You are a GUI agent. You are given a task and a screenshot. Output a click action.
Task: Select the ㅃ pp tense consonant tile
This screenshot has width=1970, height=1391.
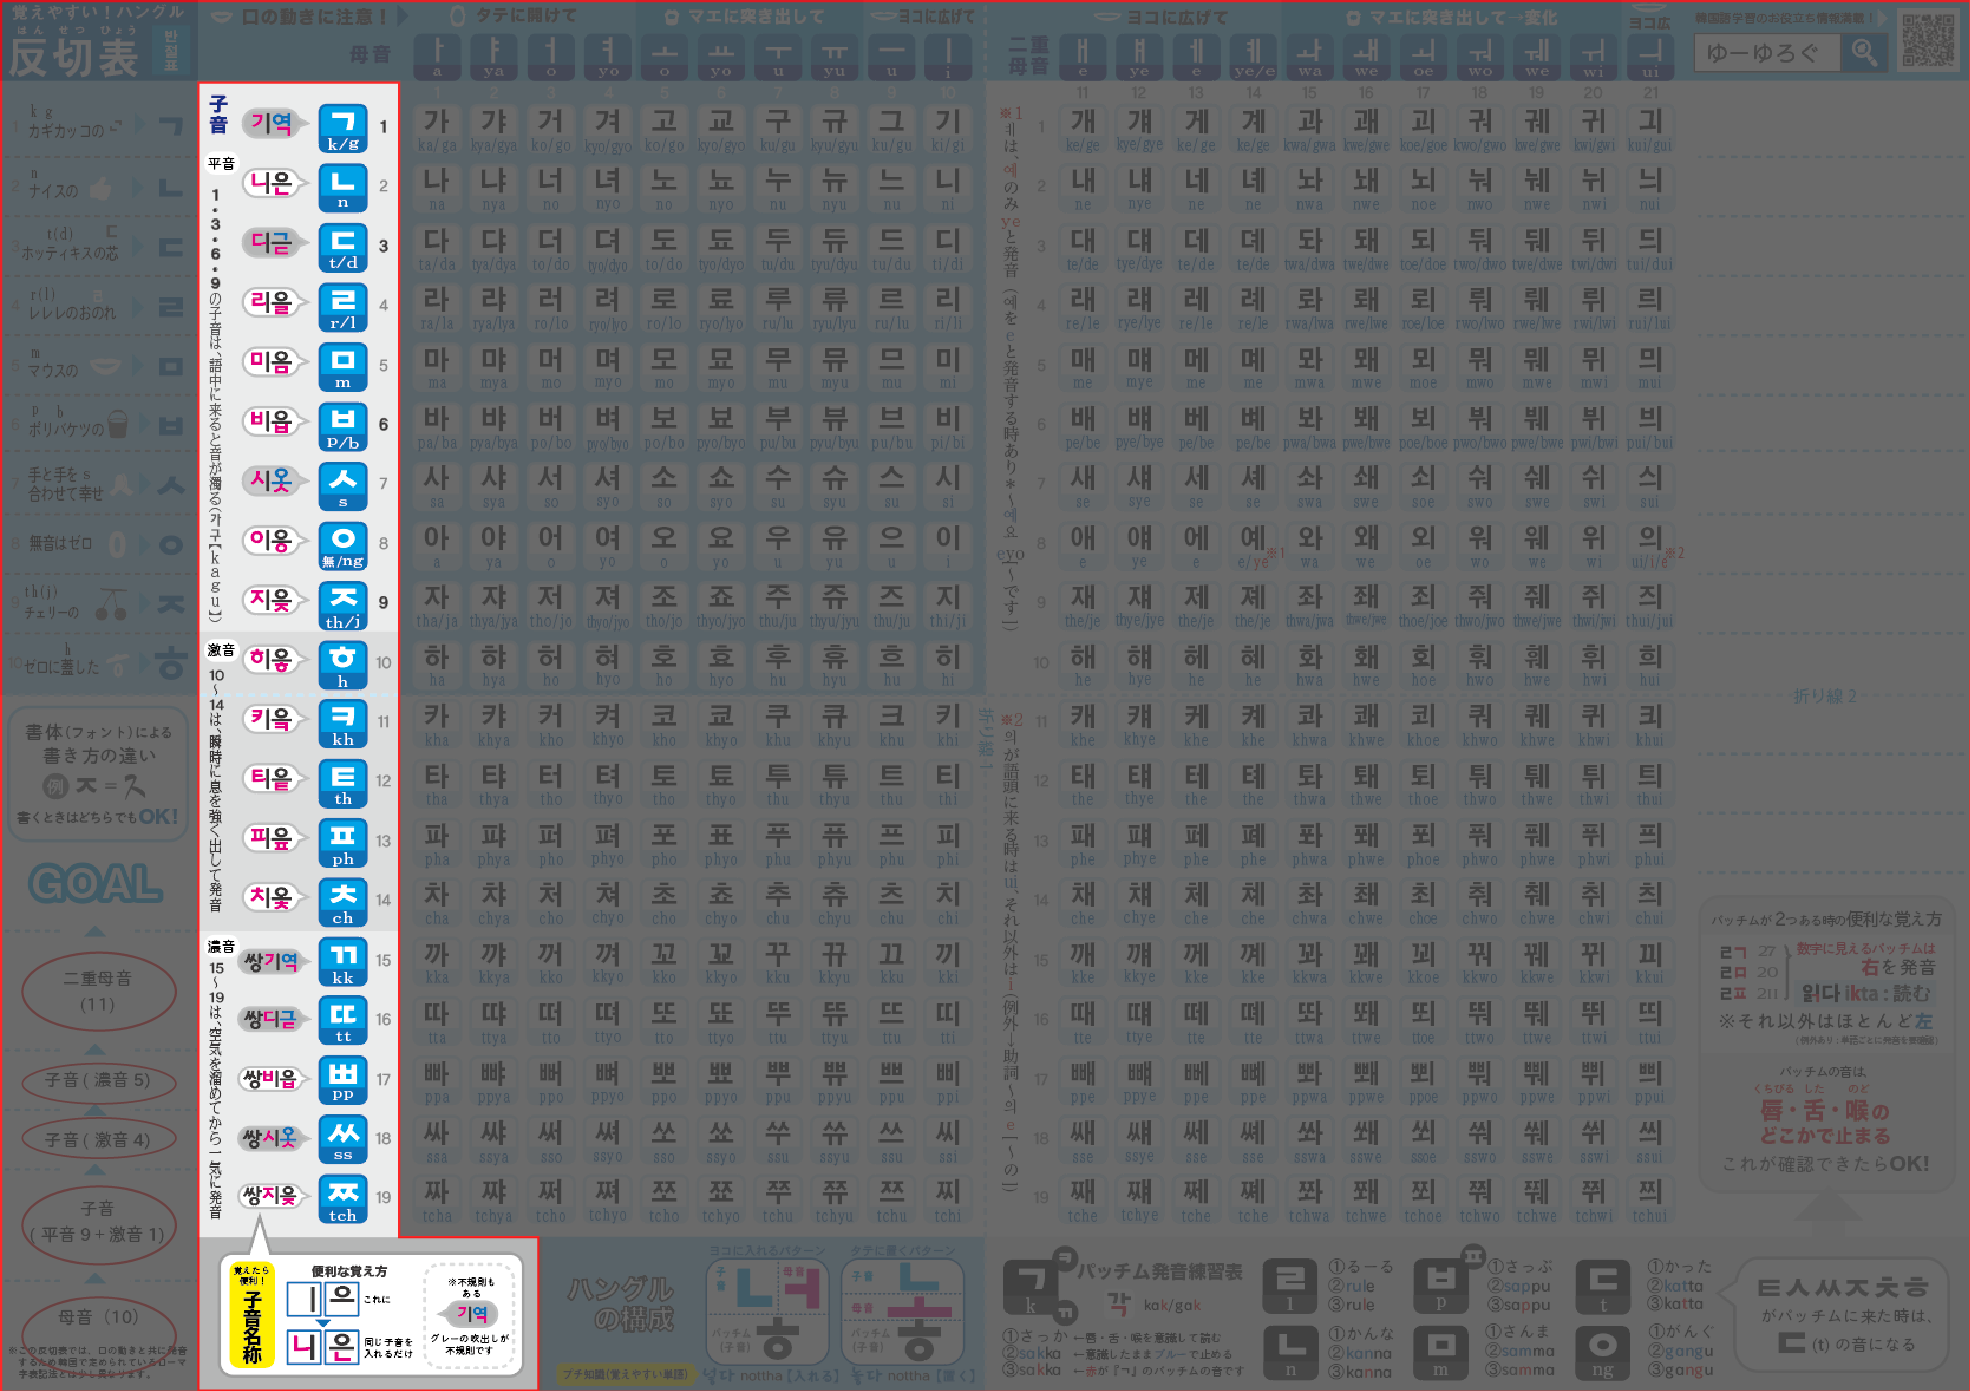point(343,1080)
